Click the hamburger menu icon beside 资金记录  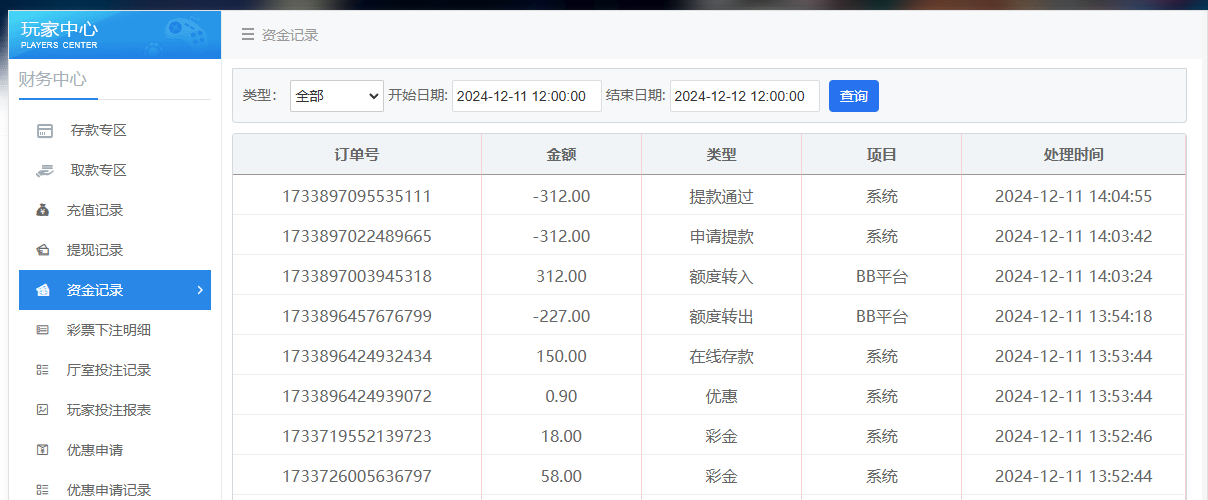247,35
